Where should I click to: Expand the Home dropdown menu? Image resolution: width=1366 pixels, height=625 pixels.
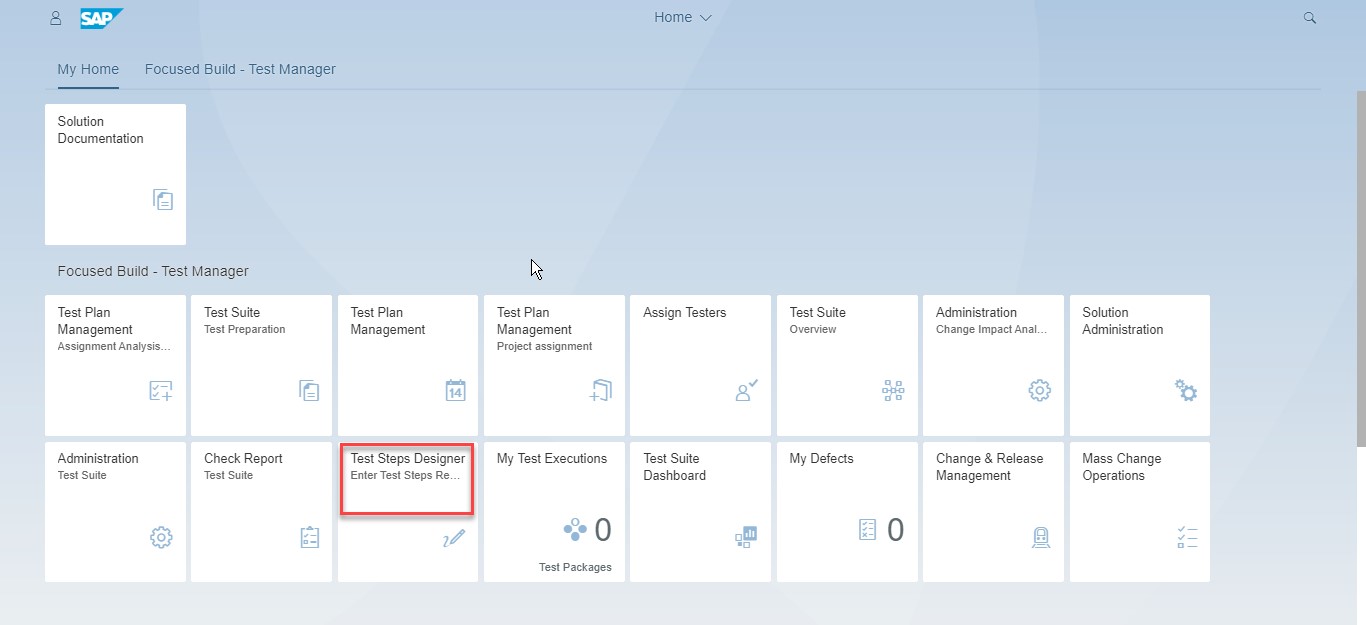(x=683, y=18)
